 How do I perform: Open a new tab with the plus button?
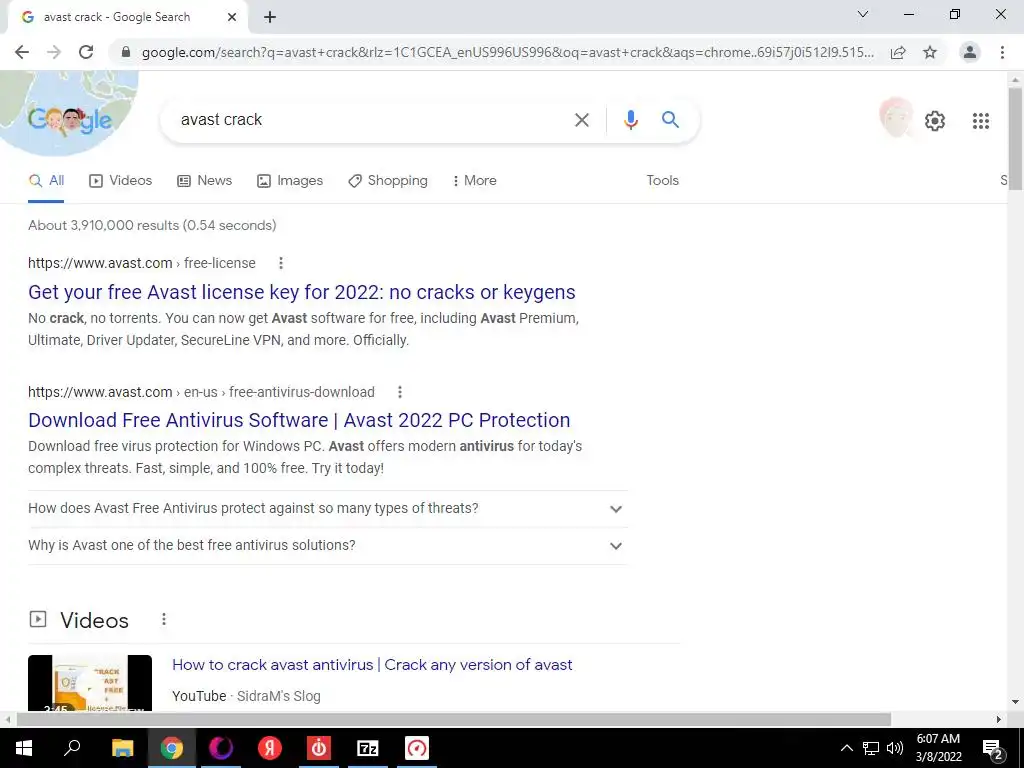point(270,18)
